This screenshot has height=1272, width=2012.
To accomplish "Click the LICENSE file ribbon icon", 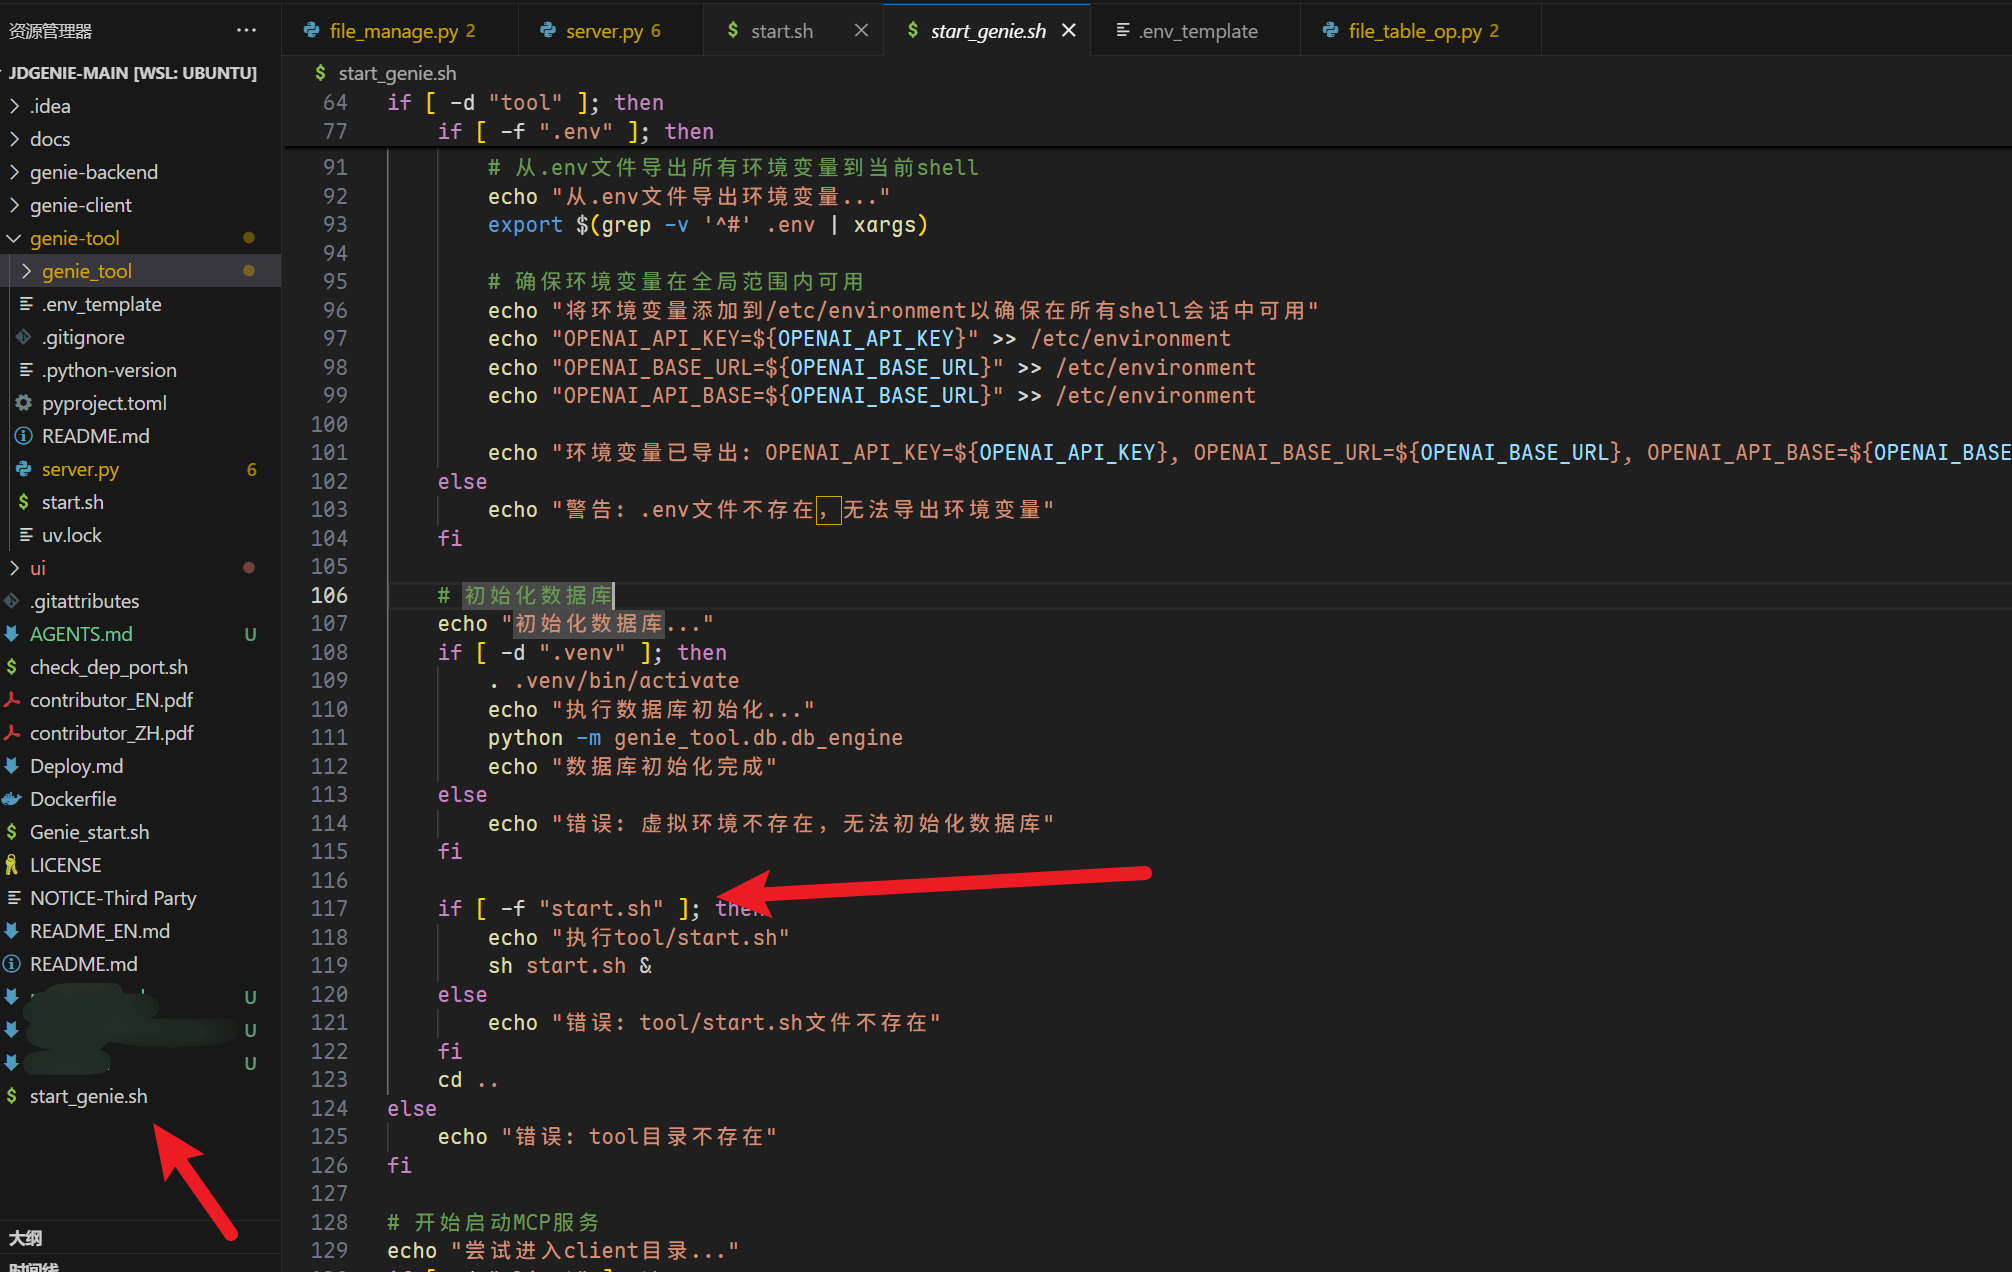I will coord(12,865).
